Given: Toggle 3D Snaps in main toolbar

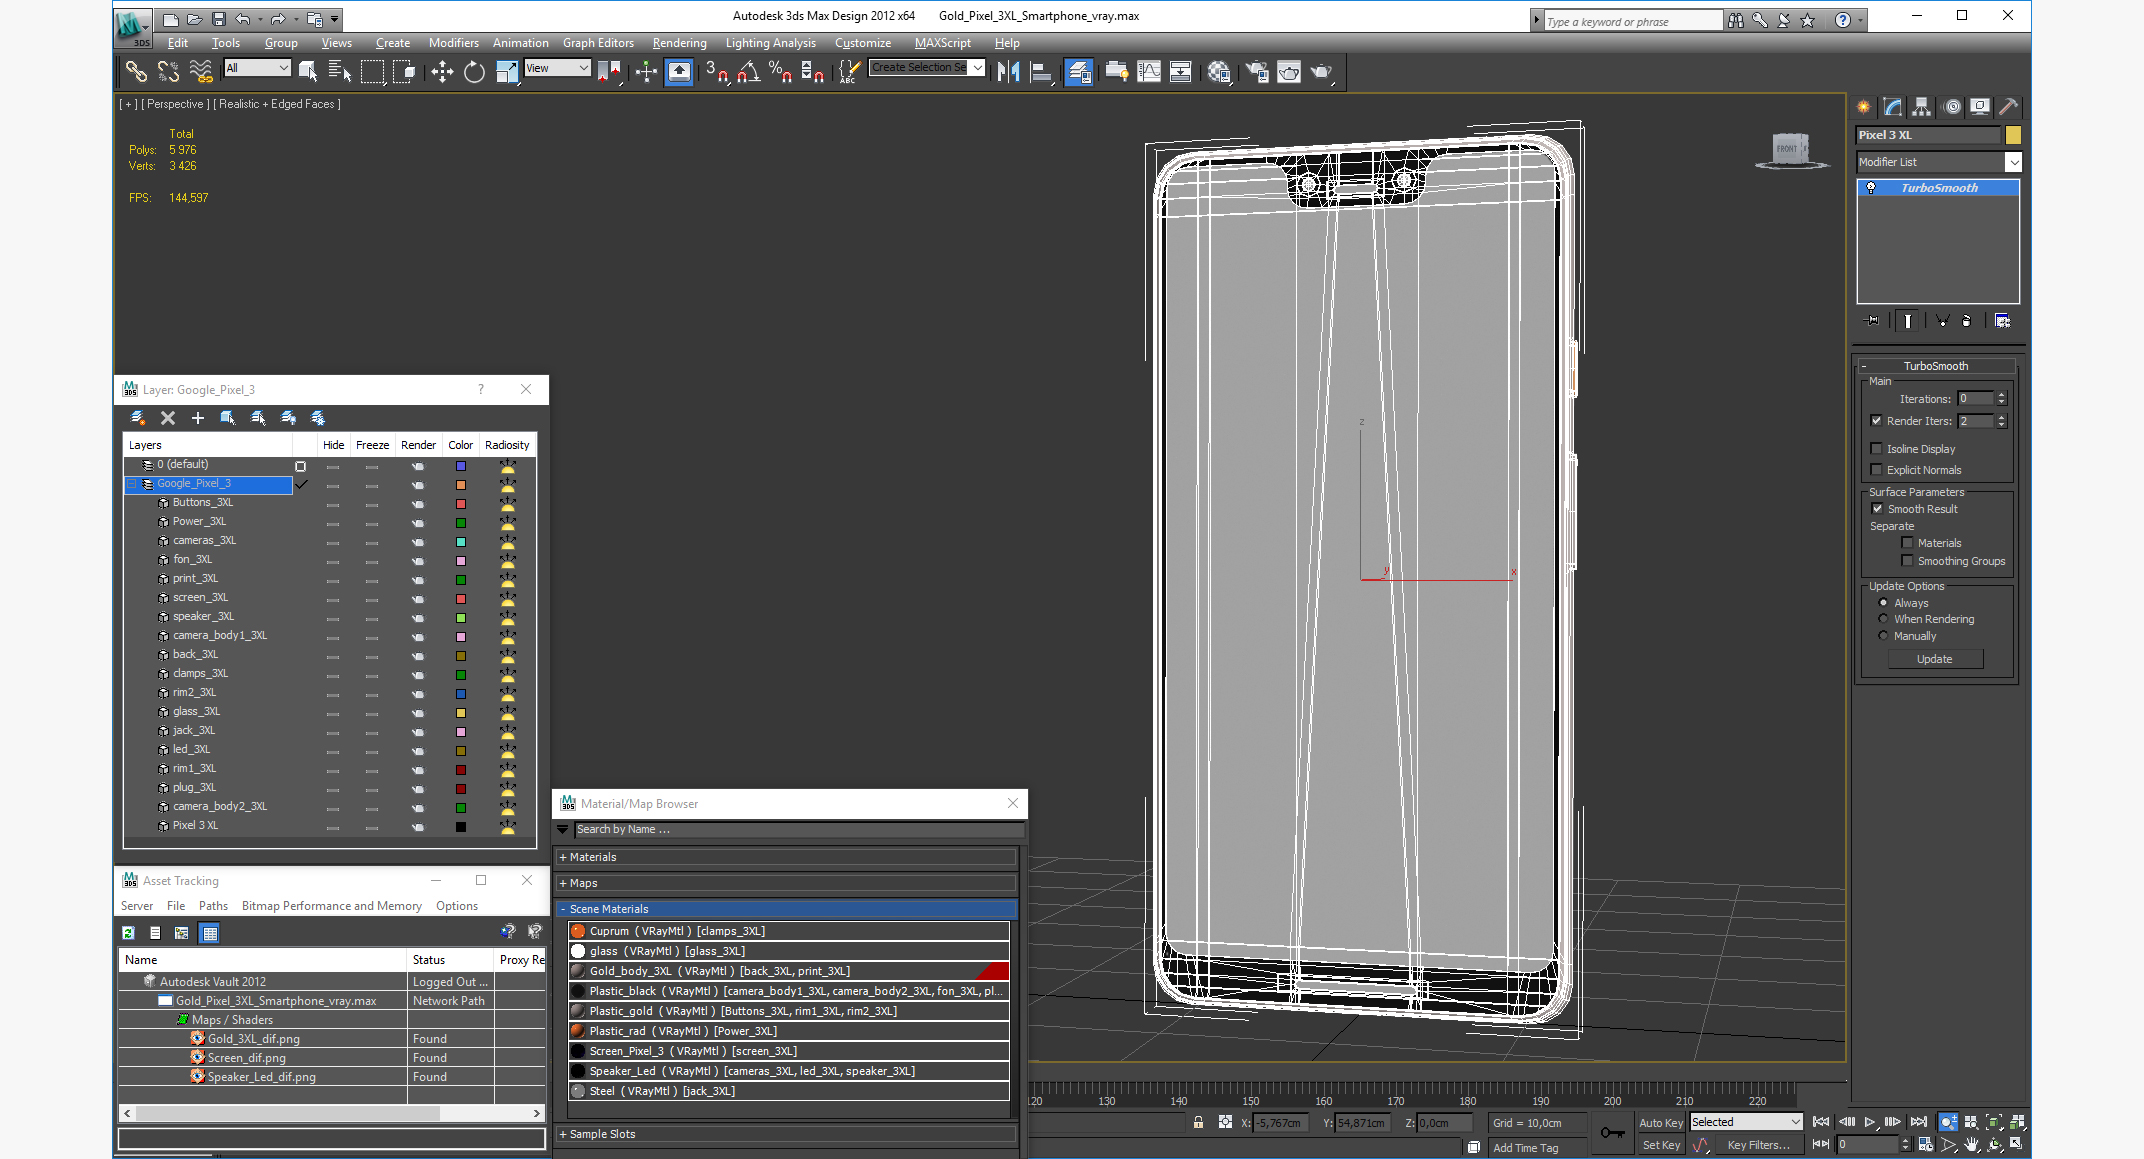Looking at the screenshot, I should click(x=717, y=71).
